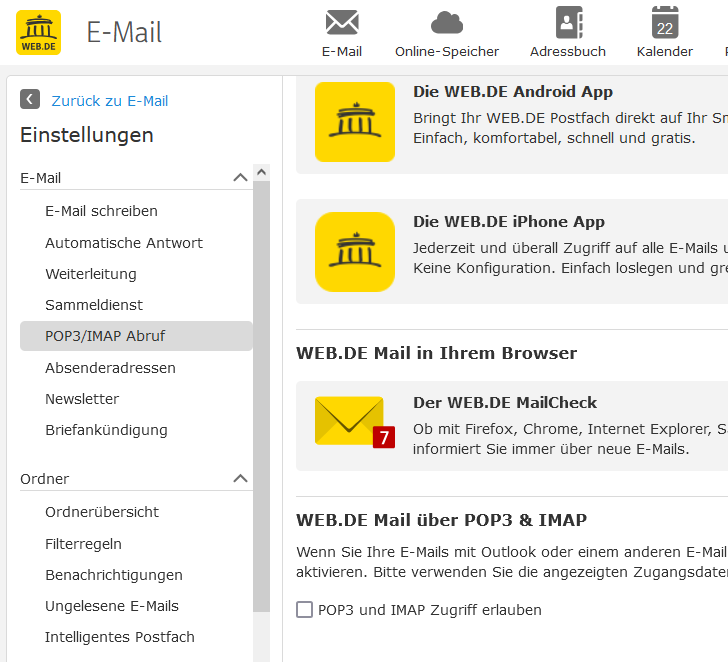728x662 pixels.
Task: Click the Der WEB.DE MailCheck heading
Action: click(505, 402)
